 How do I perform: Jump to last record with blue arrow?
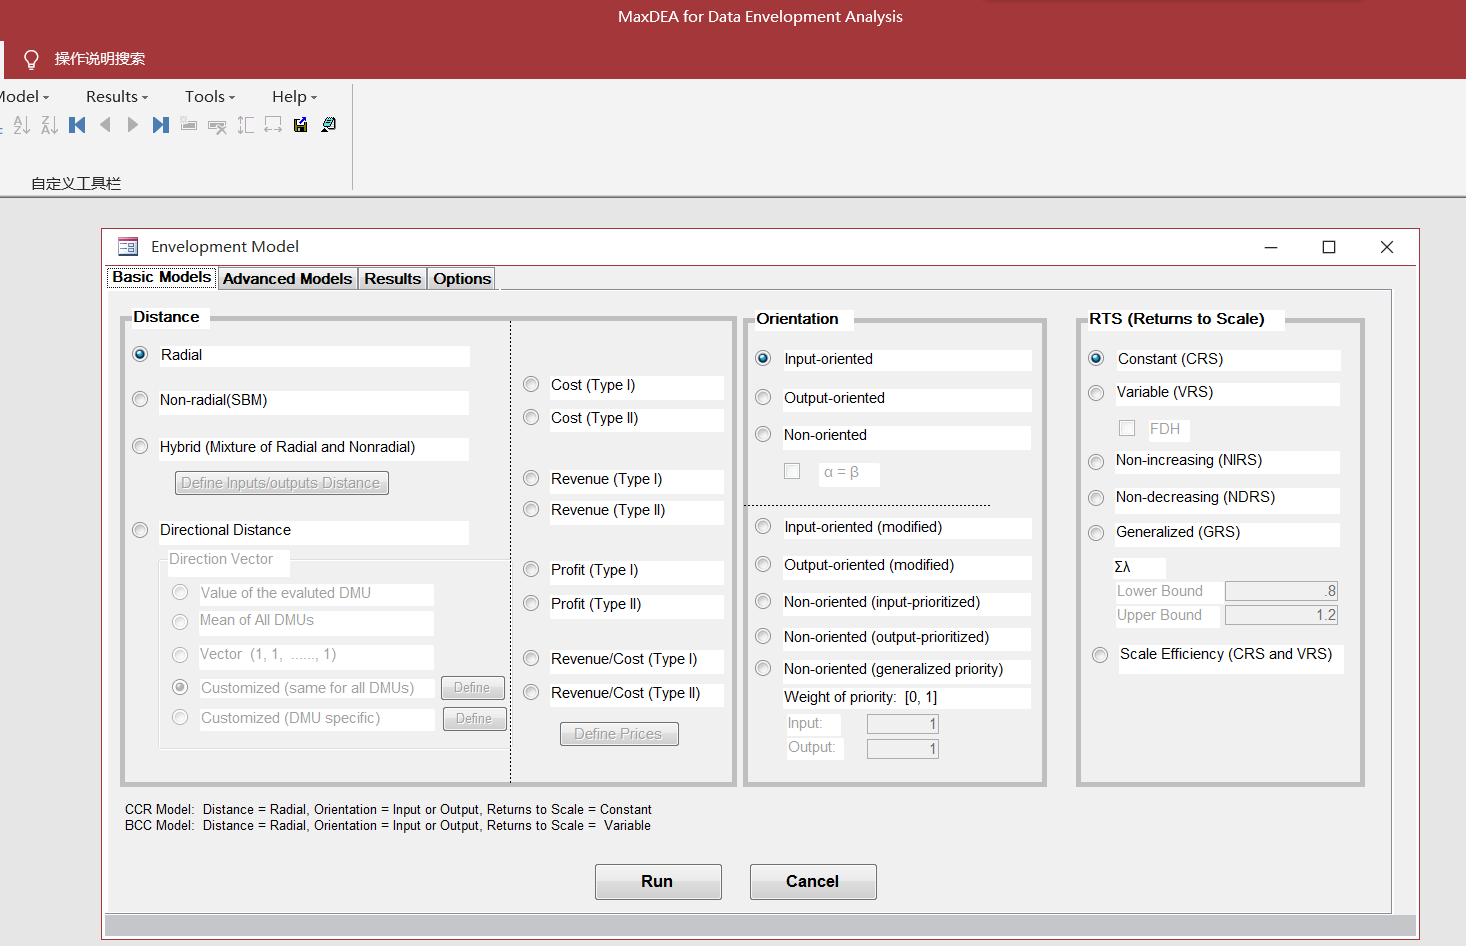pyautogui.click(x=160, y=125)
